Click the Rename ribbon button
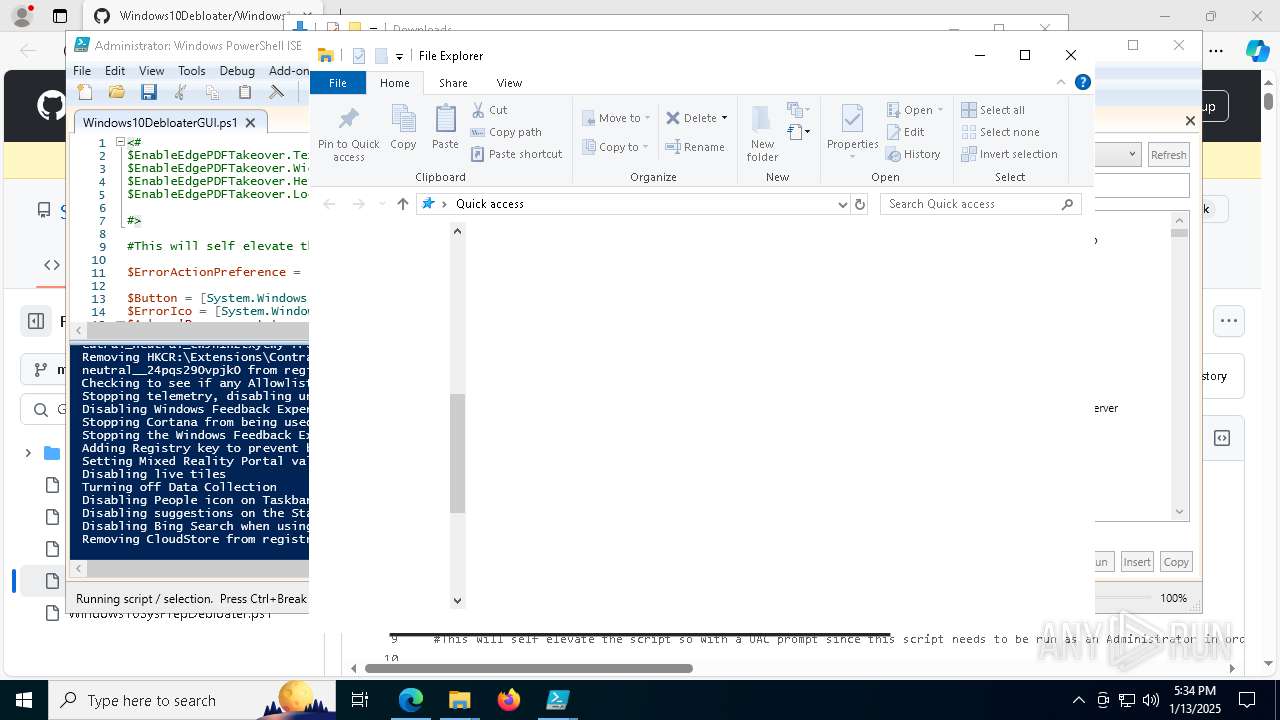Screen dimensions: 1280x720 [x=695, y=147]
